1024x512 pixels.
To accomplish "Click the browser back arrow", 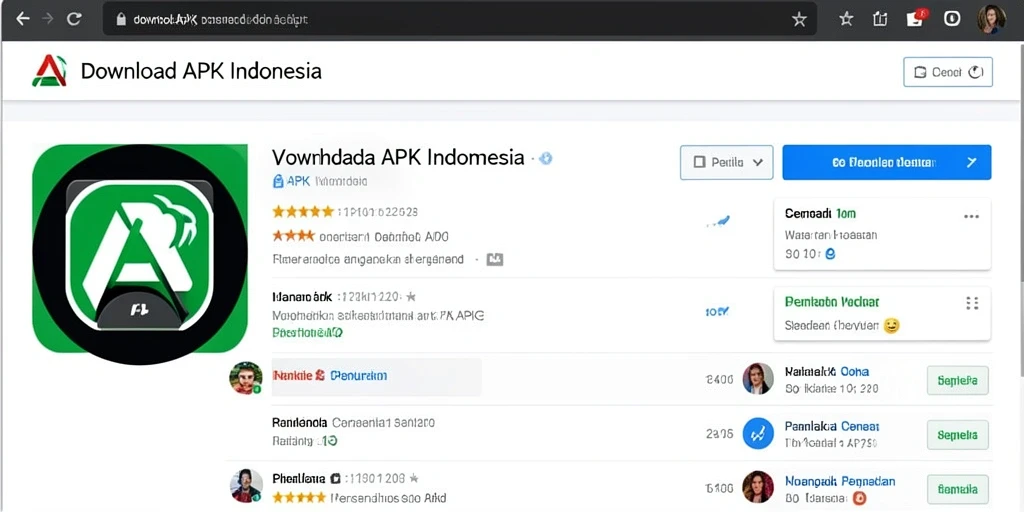I will click(x=23, y=19).
